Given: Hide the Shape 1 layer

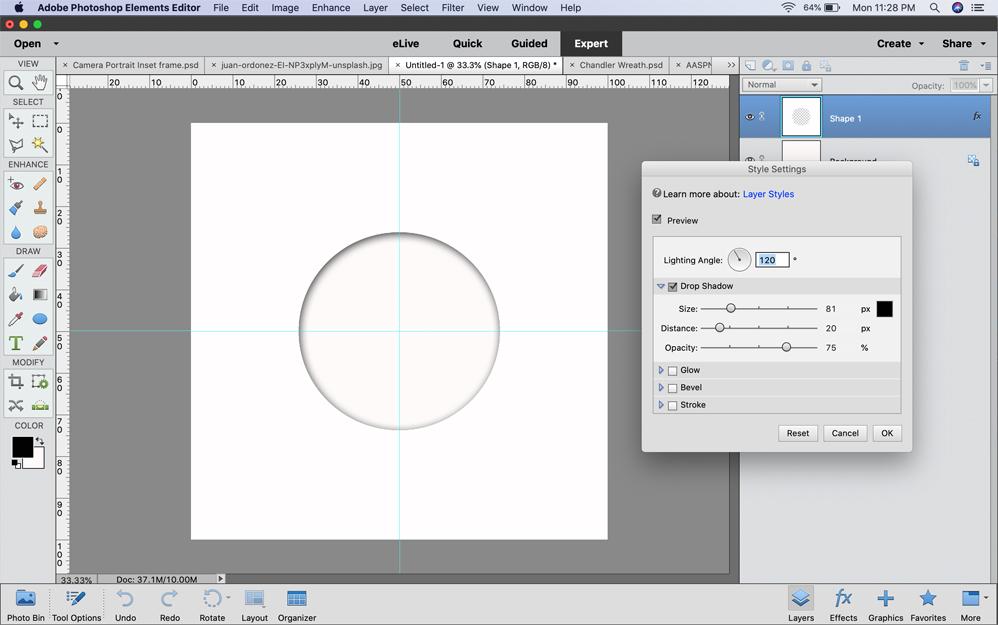Looking at the screenshot, I should point(750,117).
